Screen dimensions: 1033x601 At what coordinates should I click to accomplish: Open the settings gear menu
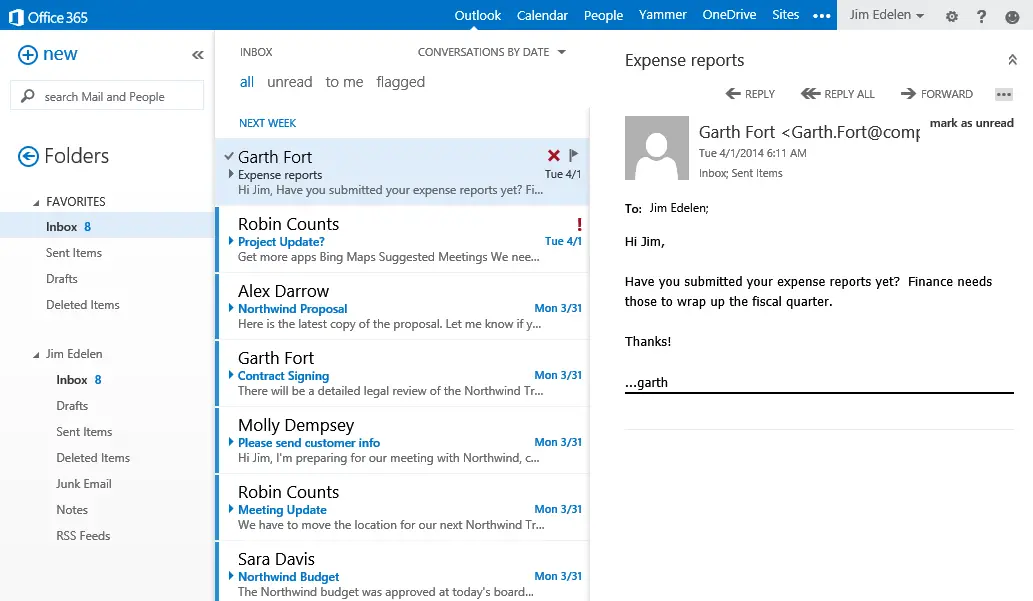tap(951, 16)
